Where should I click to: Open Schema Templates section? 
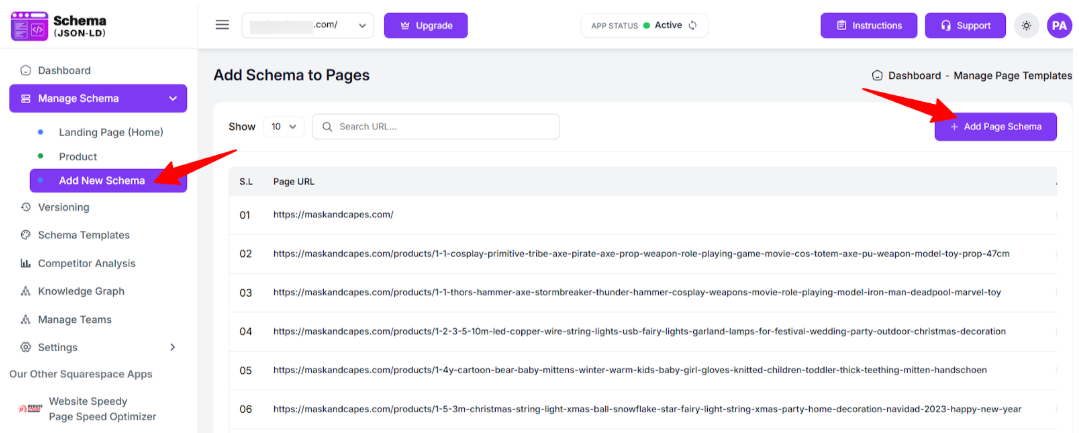(x=83, y=235)
